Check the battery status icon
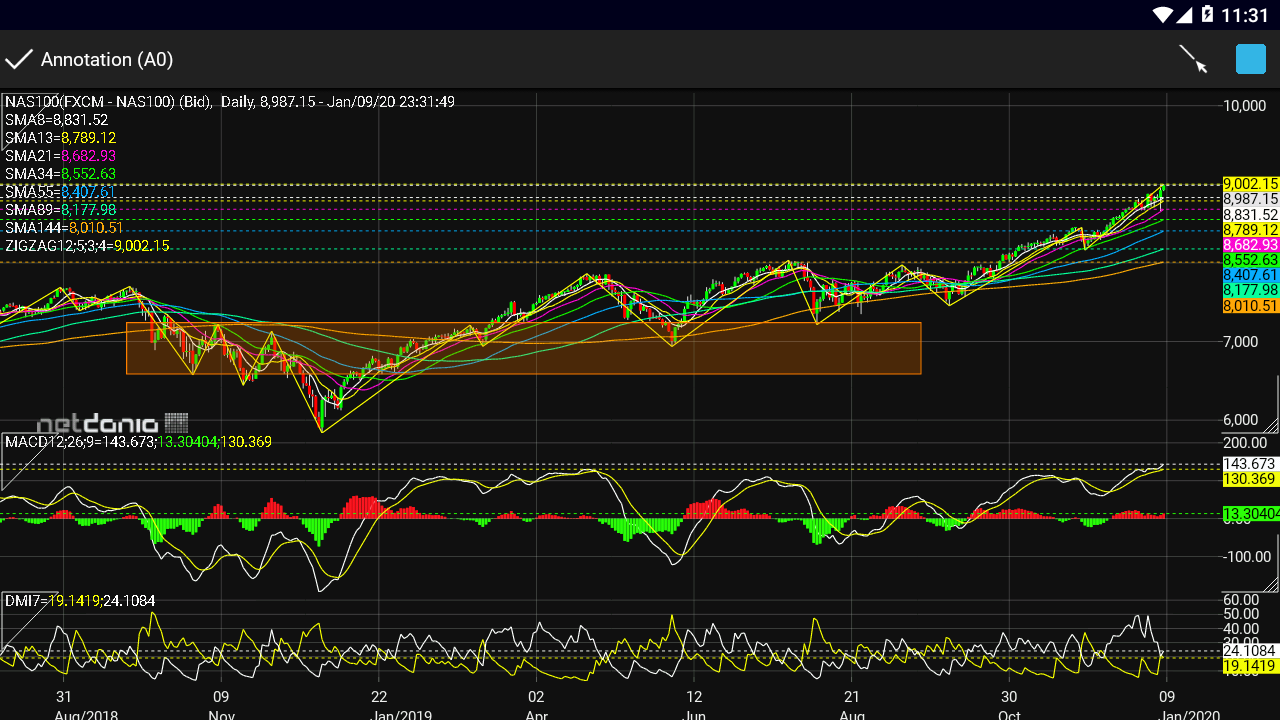The image size is (1280, 720). [1207, 15]
